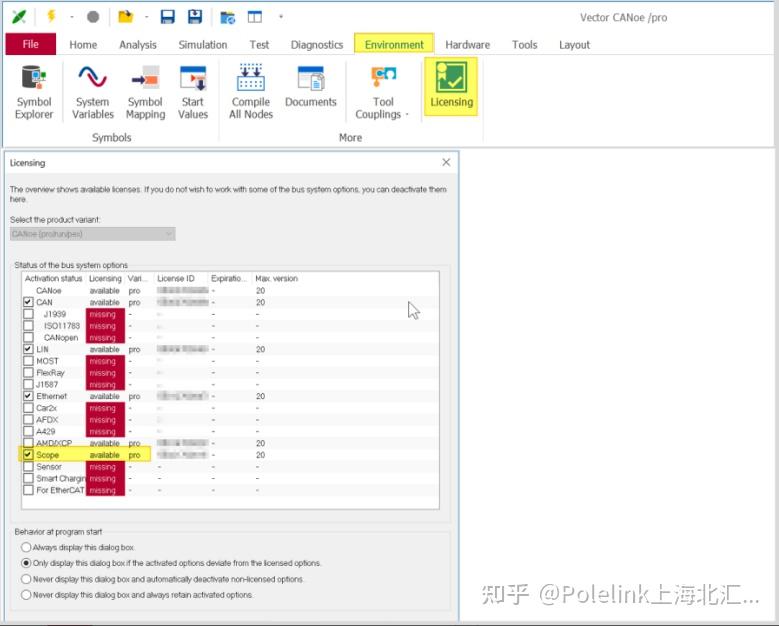
Task: Click the Expiration column header
Action: click(x=229, y=278)
